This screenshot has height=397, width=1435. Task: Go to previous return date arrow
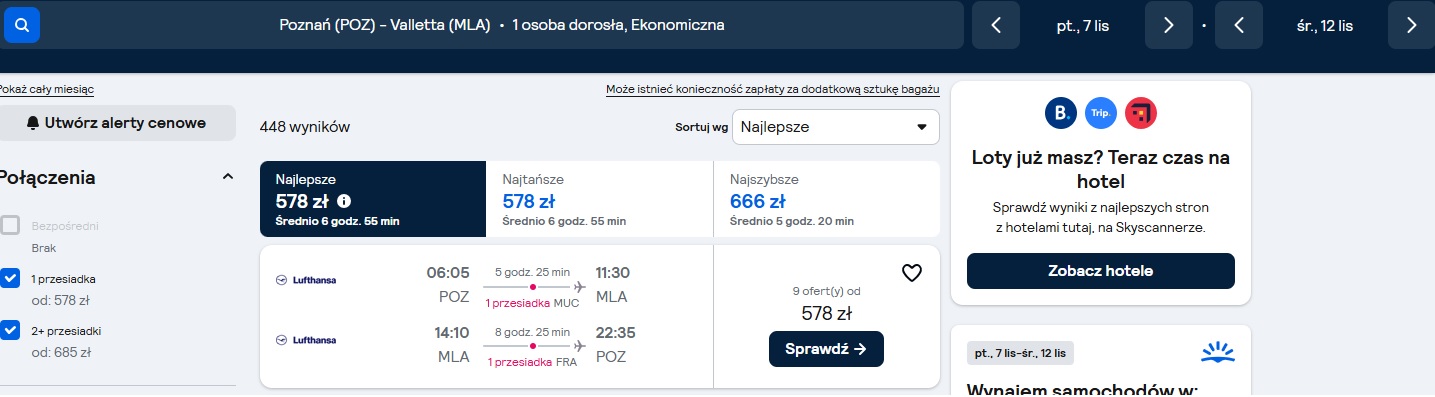[x=1239, y=25]
